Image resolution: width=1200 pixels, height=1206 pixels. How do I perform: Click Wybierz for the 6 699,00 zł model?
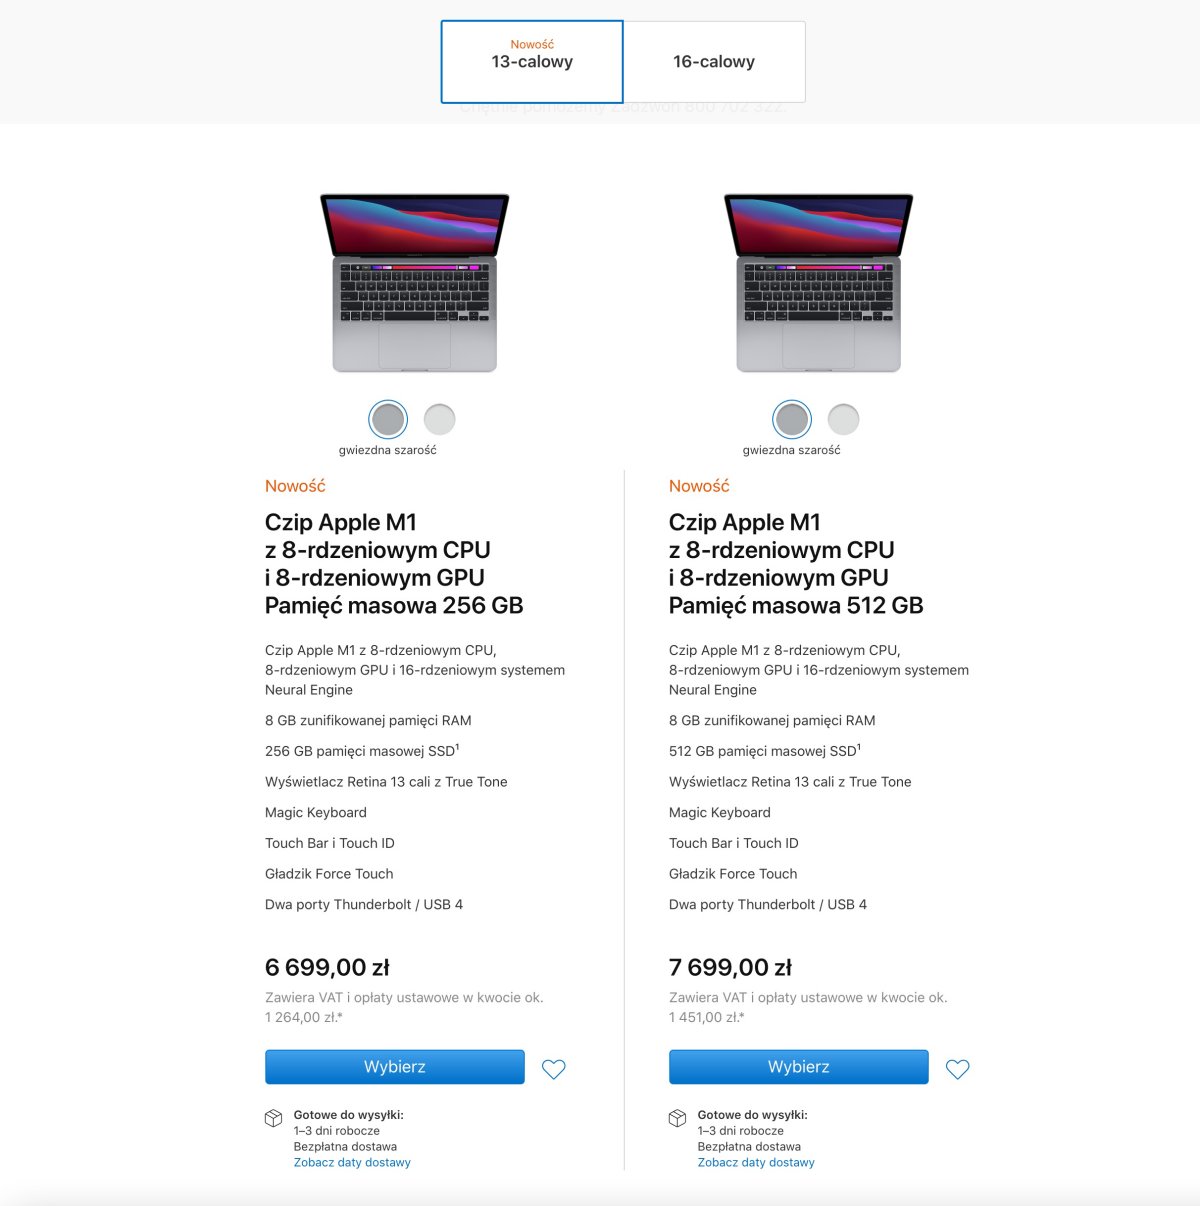[x=395, y=1067]
